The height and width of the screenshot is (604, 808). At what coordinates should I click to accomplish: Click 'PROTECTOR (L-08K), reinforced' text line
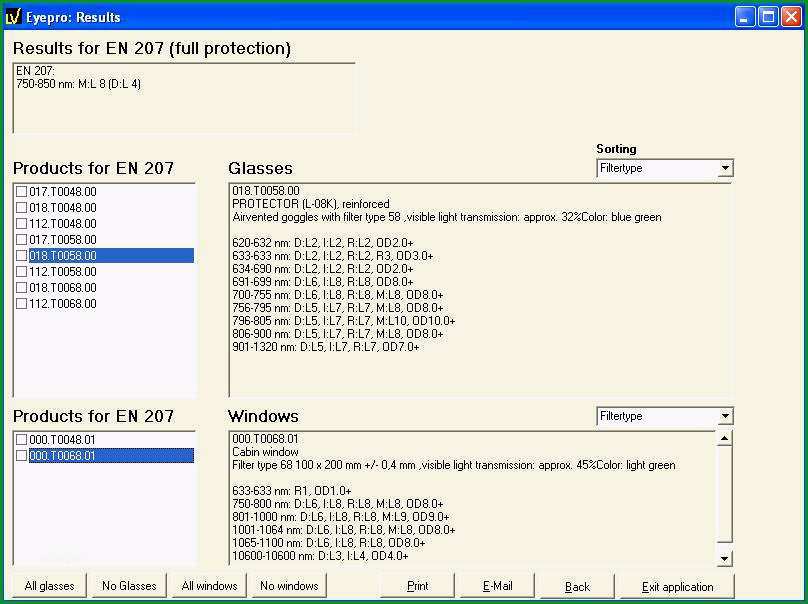point(311,204)
